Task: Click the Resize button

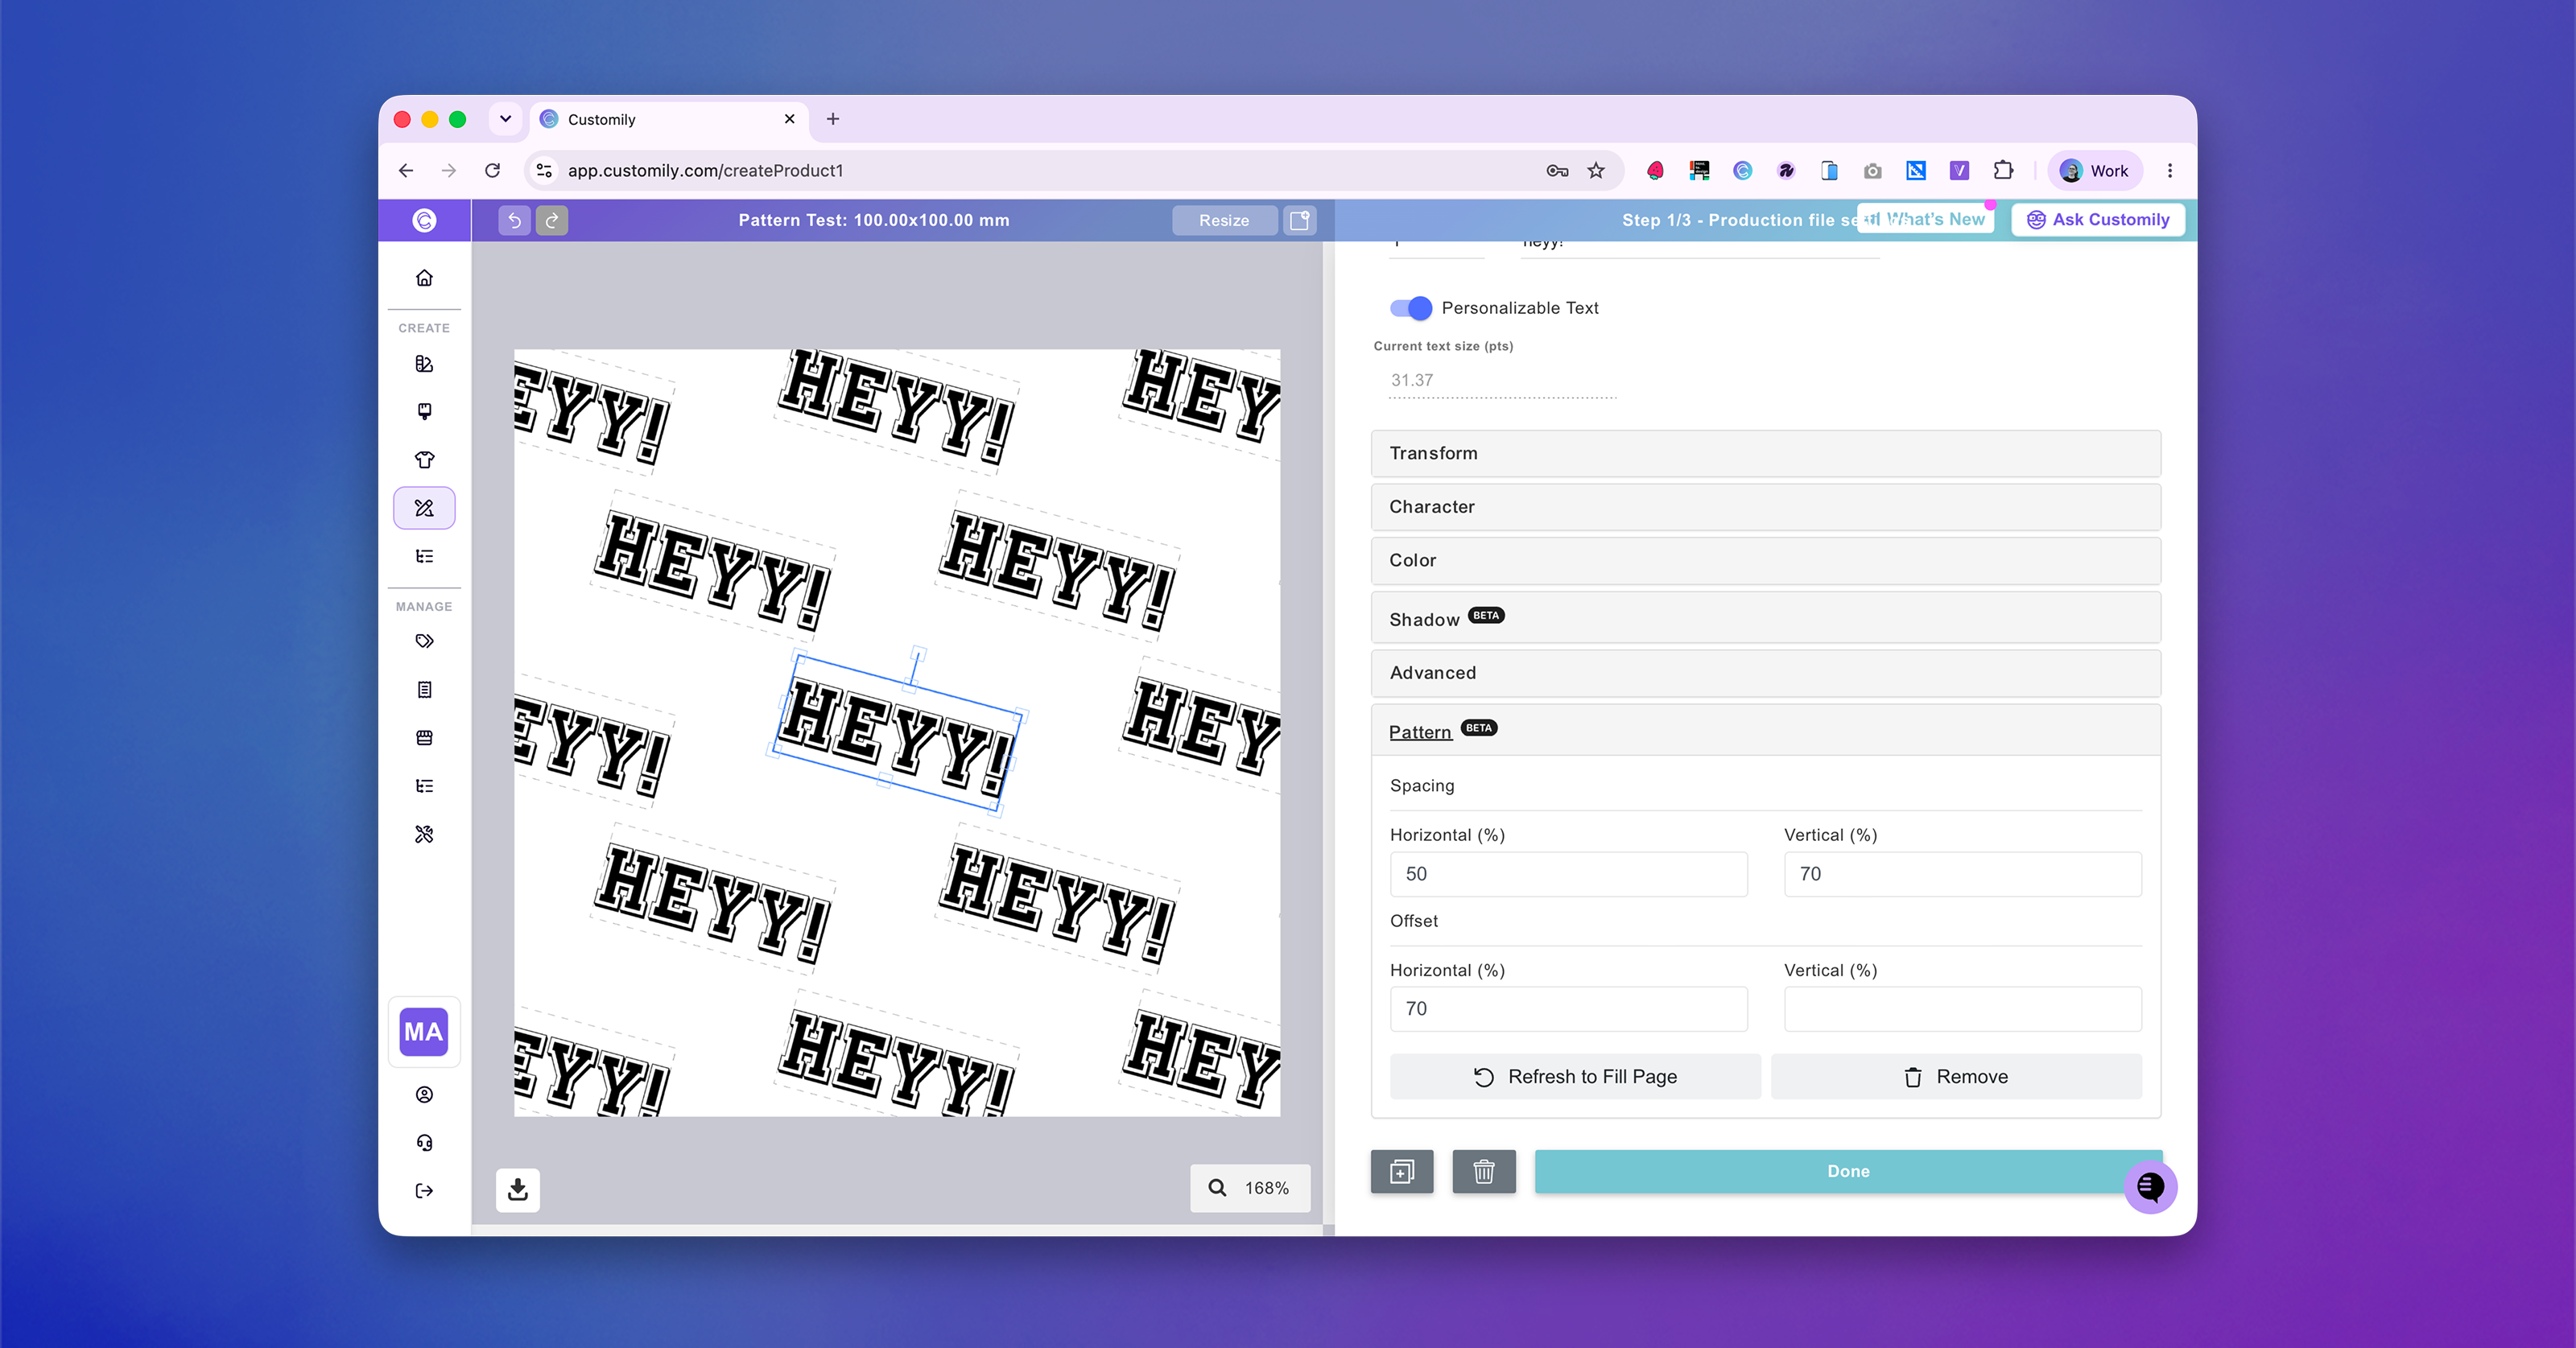Action: pos(1224,220)
